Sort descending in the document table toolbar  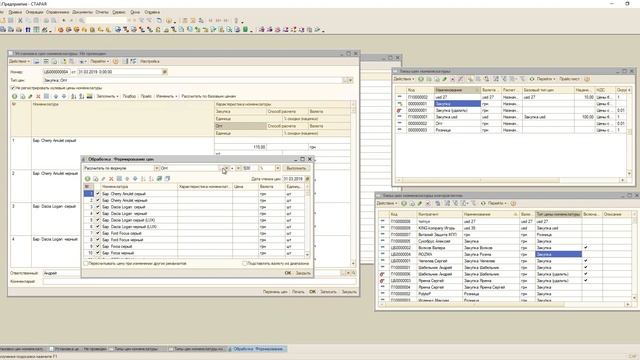pos(81,96)
